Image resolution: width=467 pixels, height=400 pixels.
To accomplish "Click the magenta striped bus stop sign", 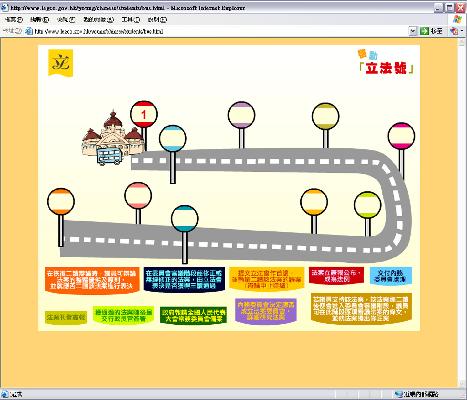I will coord(401,136).
